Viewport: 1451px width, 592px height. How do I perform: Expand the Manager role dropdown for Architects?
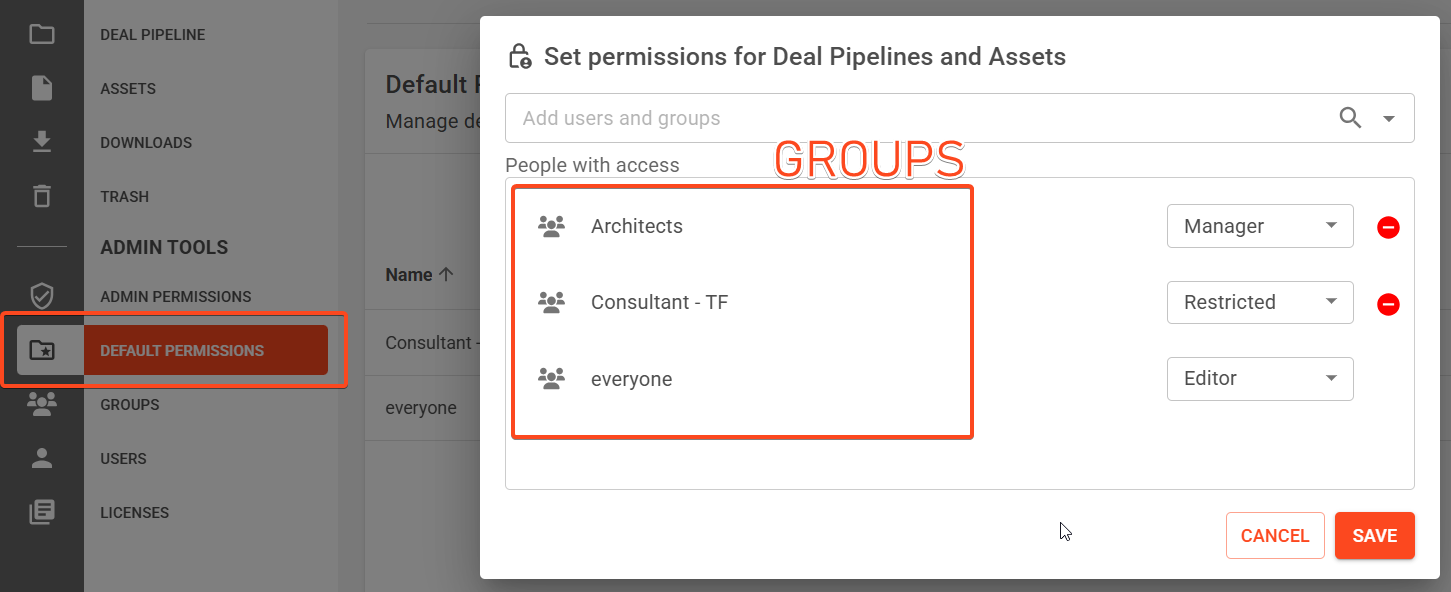(1260, 226)
